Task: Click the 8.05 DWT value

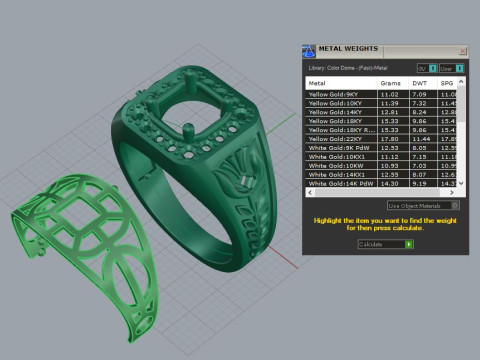Action: click(x=419, y=148)
